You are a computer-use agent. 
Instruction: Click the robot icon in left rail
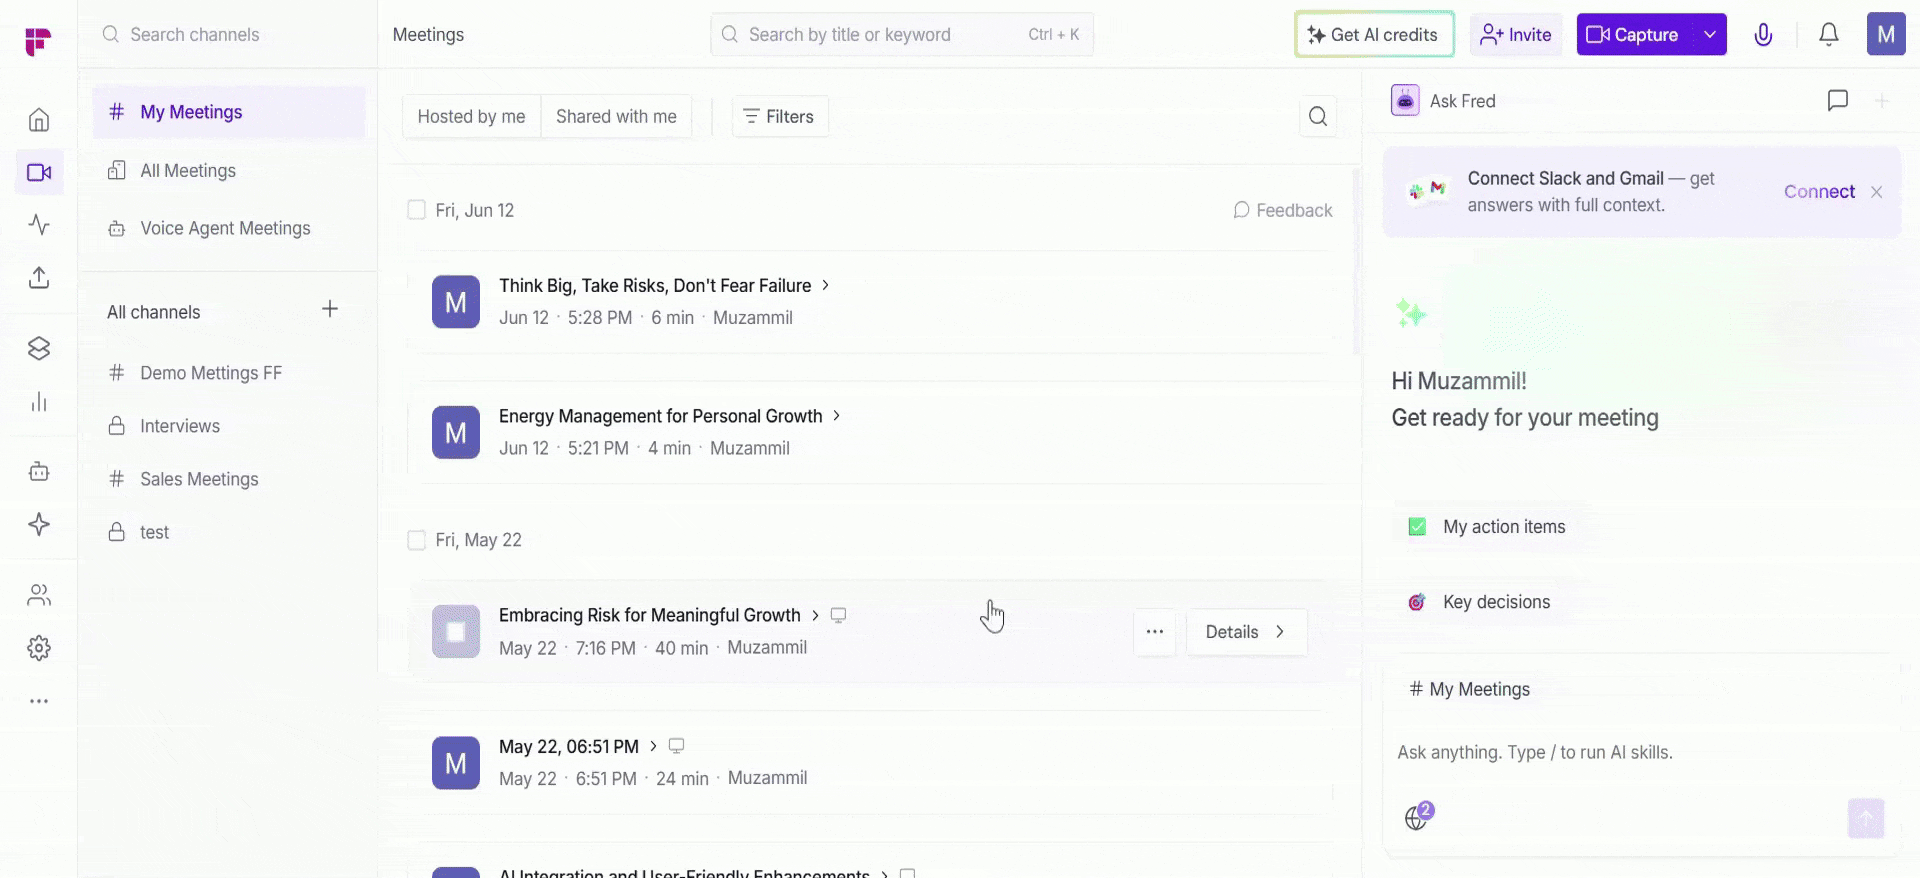click(39, 471)
